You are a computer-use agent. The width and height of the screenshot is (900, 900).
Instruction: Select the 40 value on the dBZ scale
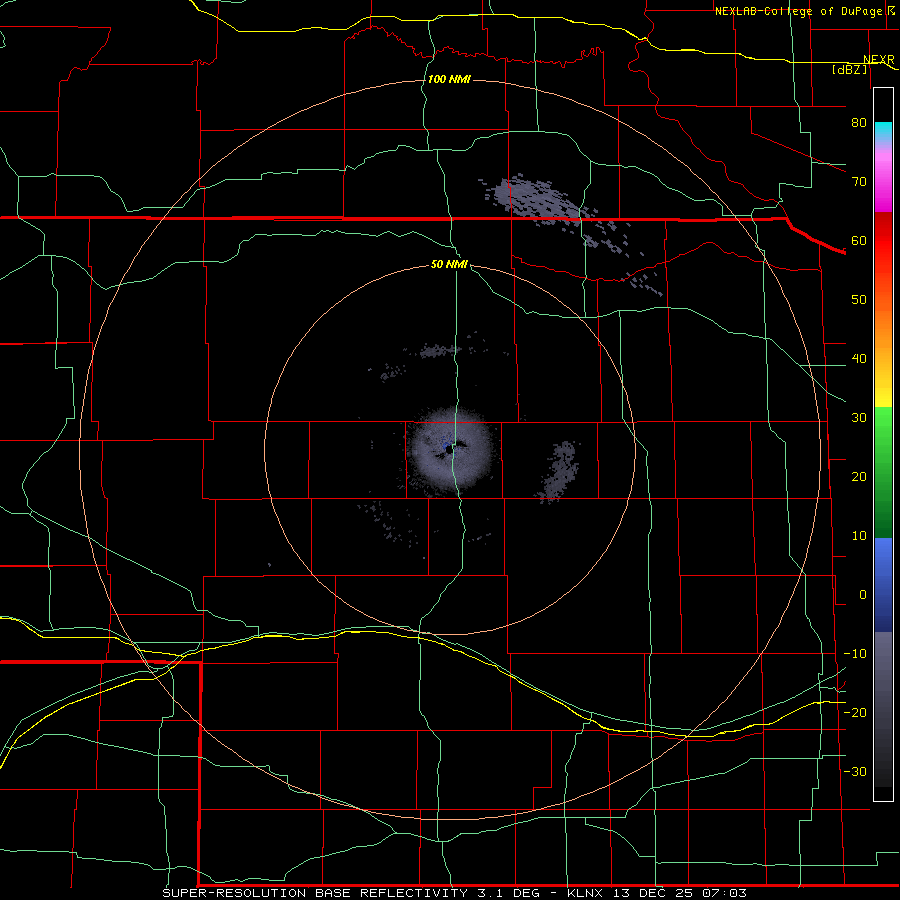[859, 359]
